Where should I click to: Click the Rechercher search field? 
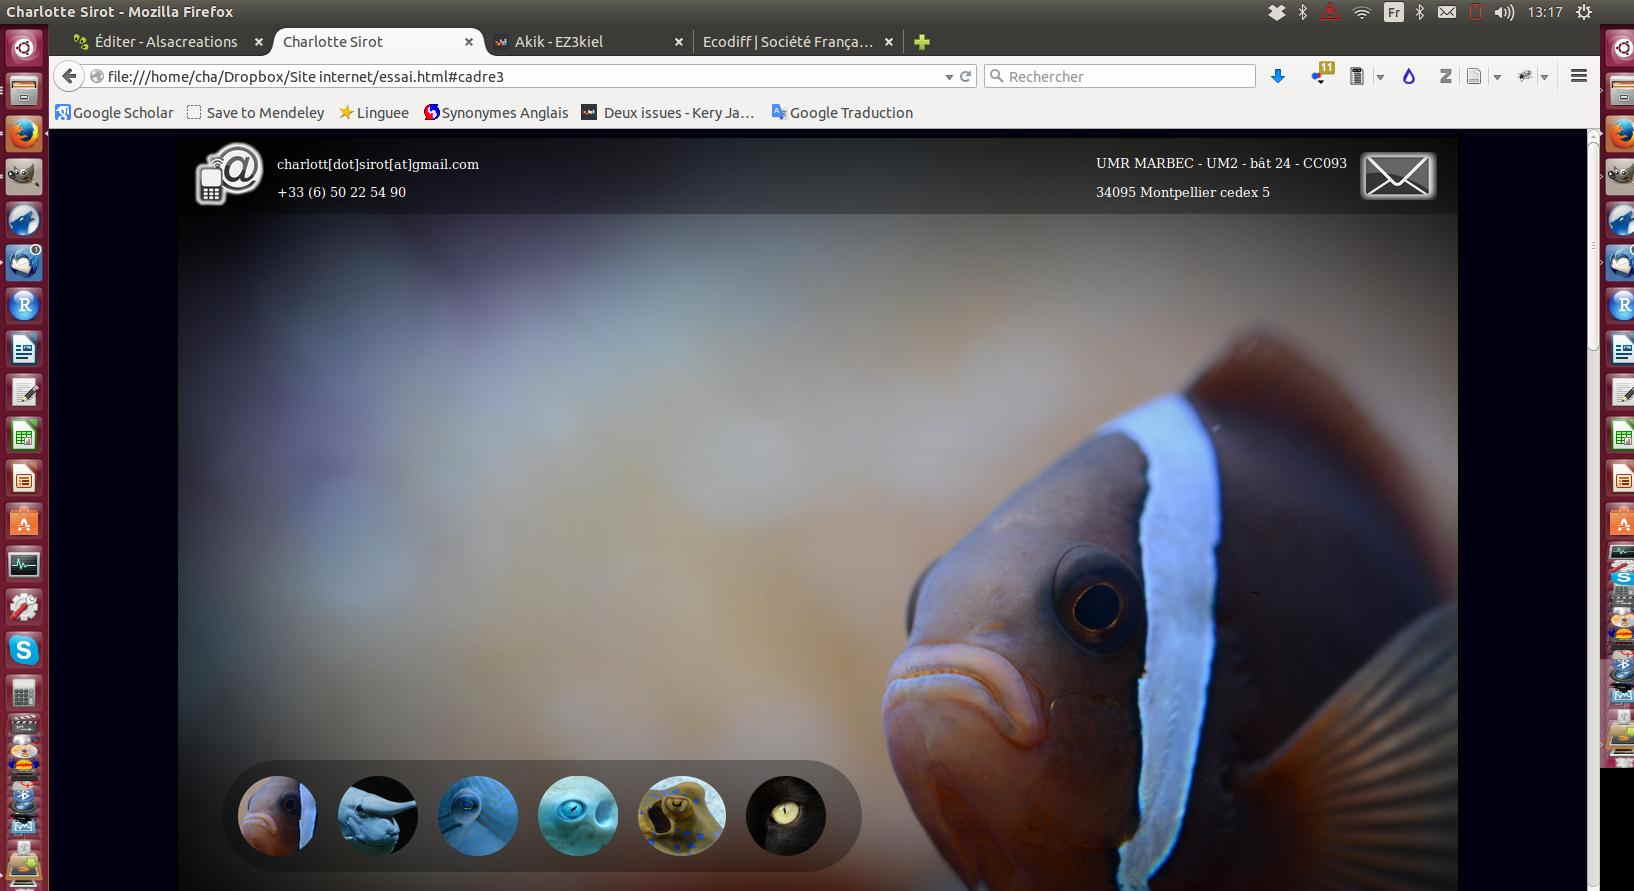(1120, 76)
